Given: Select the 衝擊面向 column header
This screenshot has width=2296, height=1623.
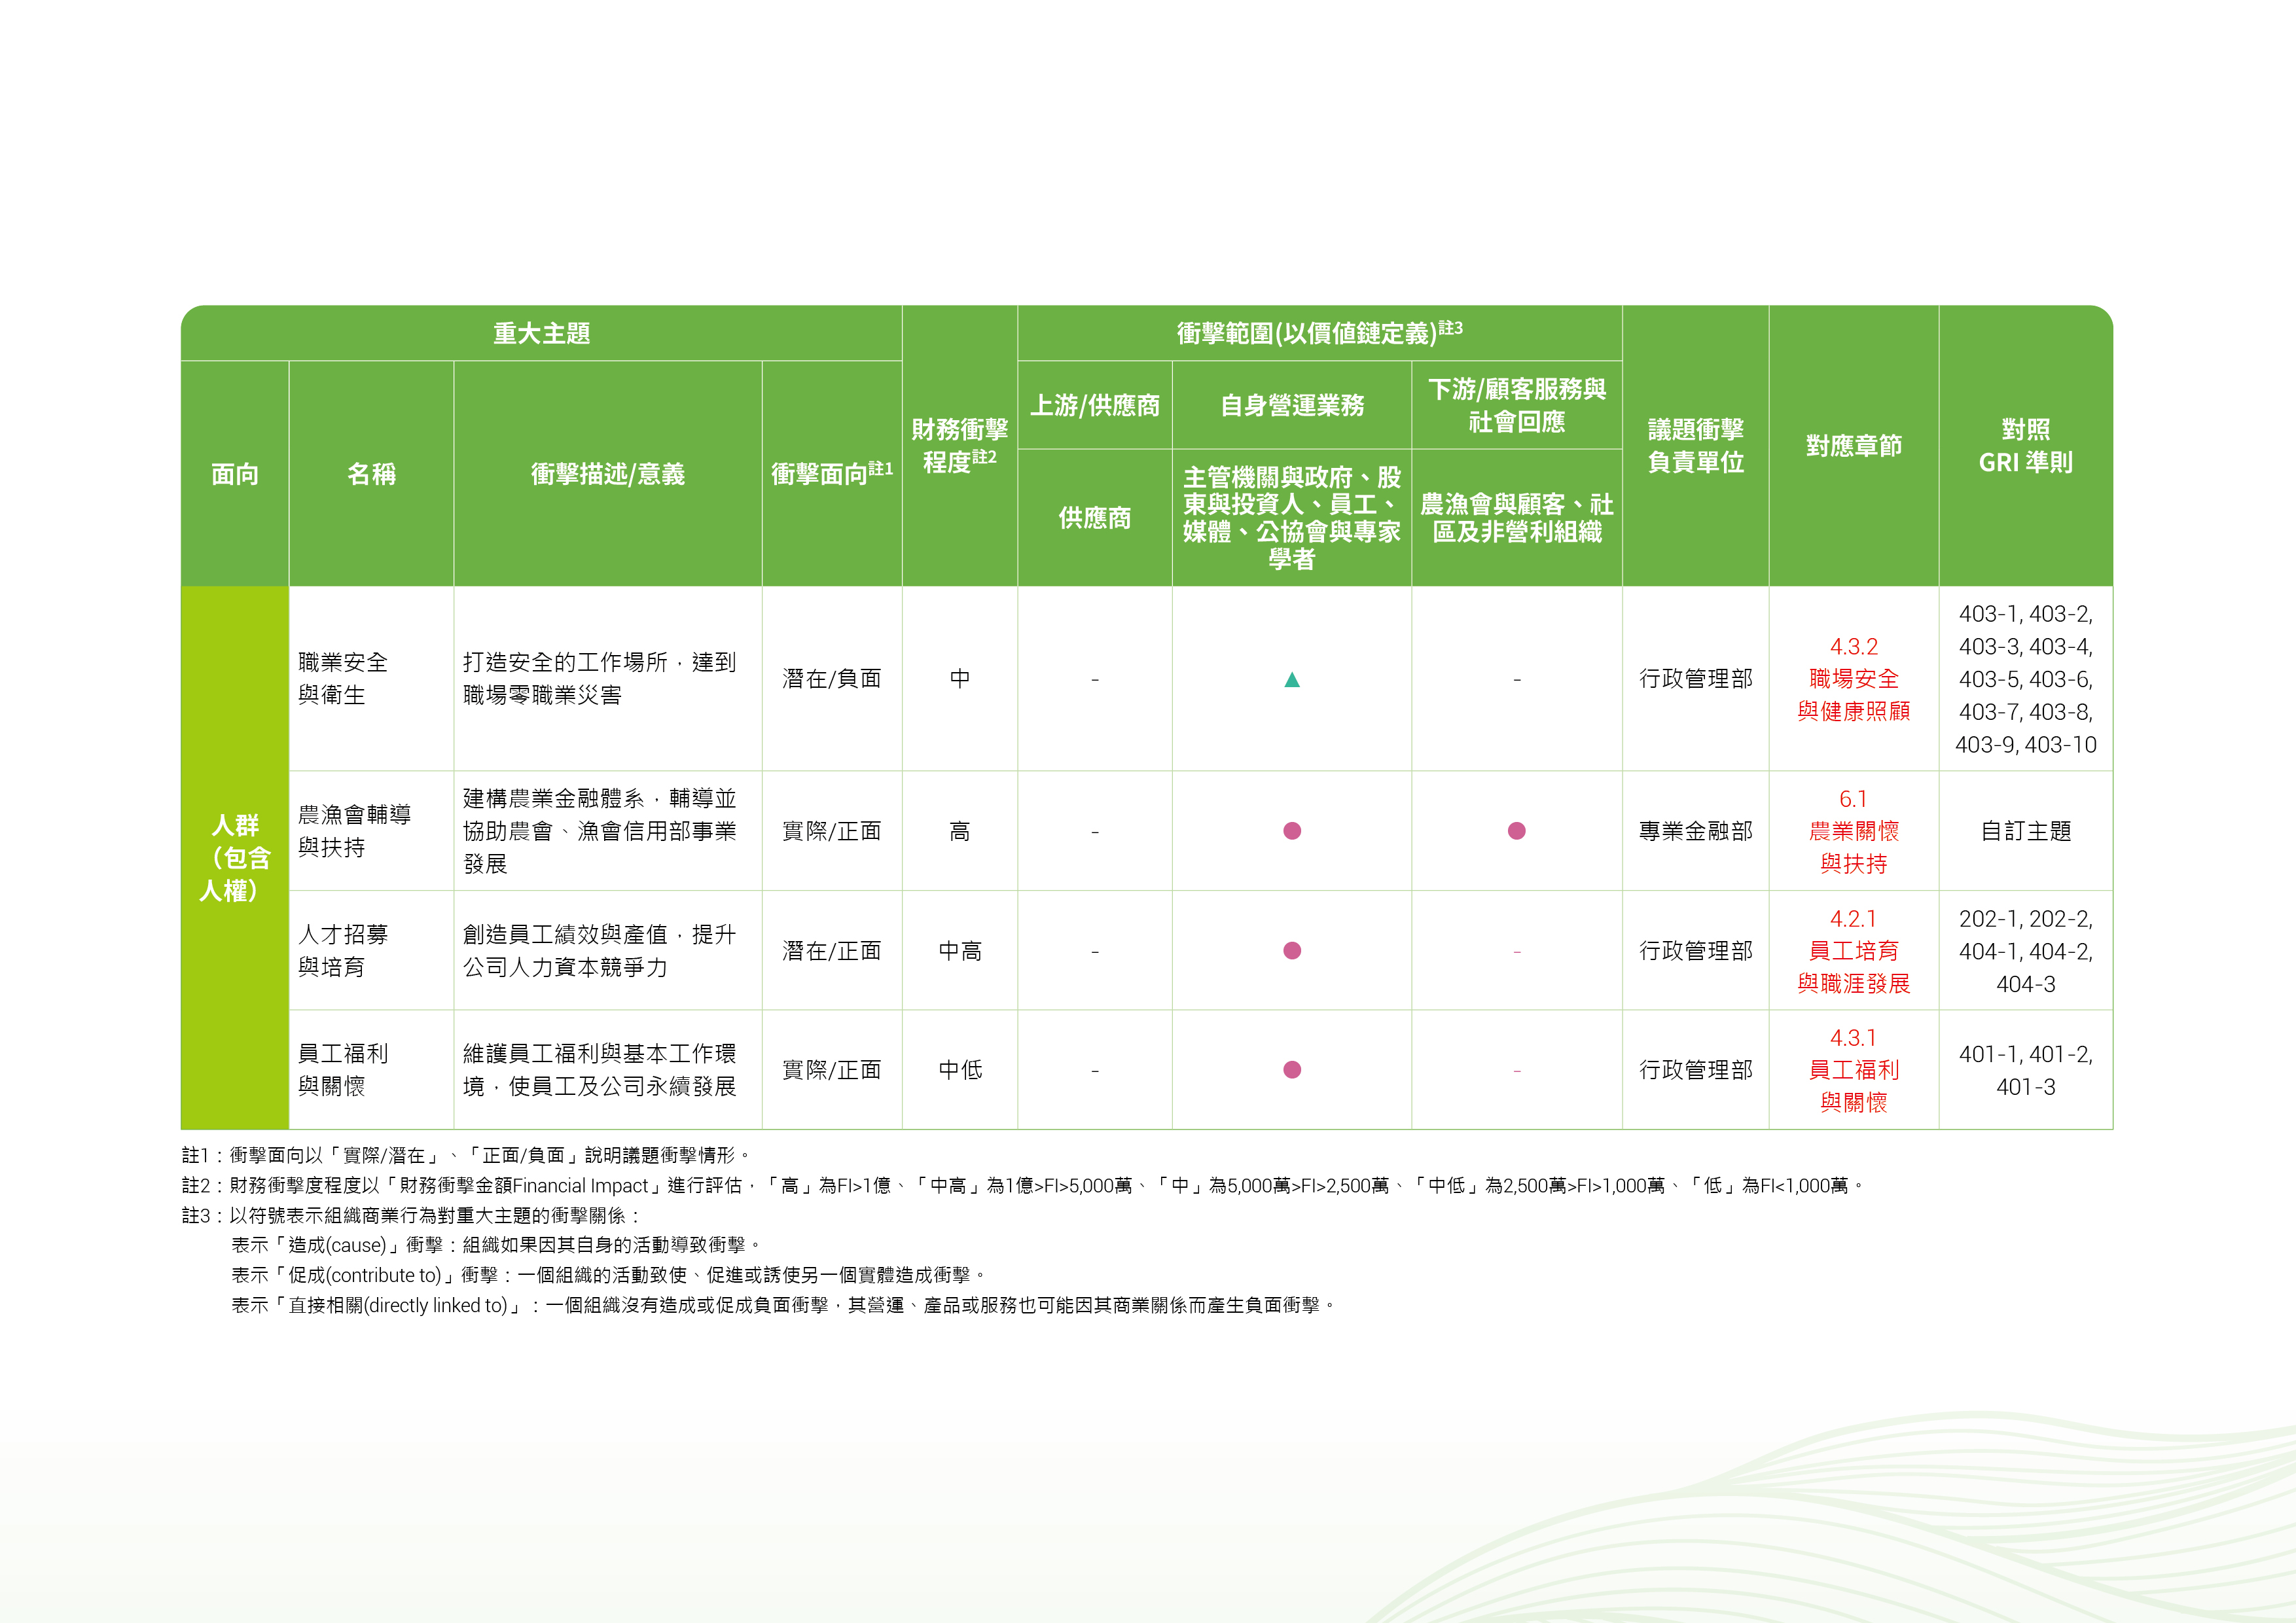Looking at the screenshot, I should click(x=831, y=474).
